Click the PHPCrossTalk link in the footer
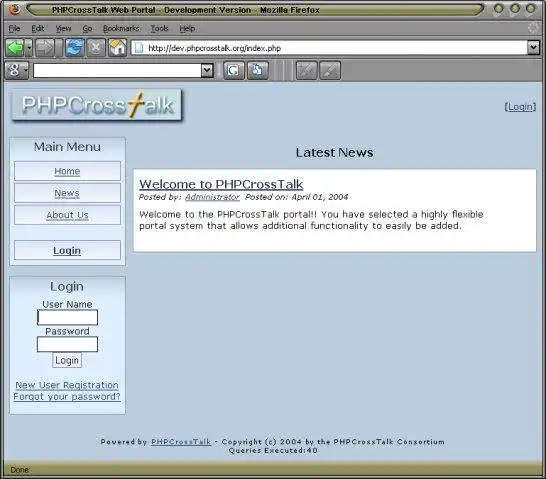Screen dimensions: 546x479 pos(181,442)
